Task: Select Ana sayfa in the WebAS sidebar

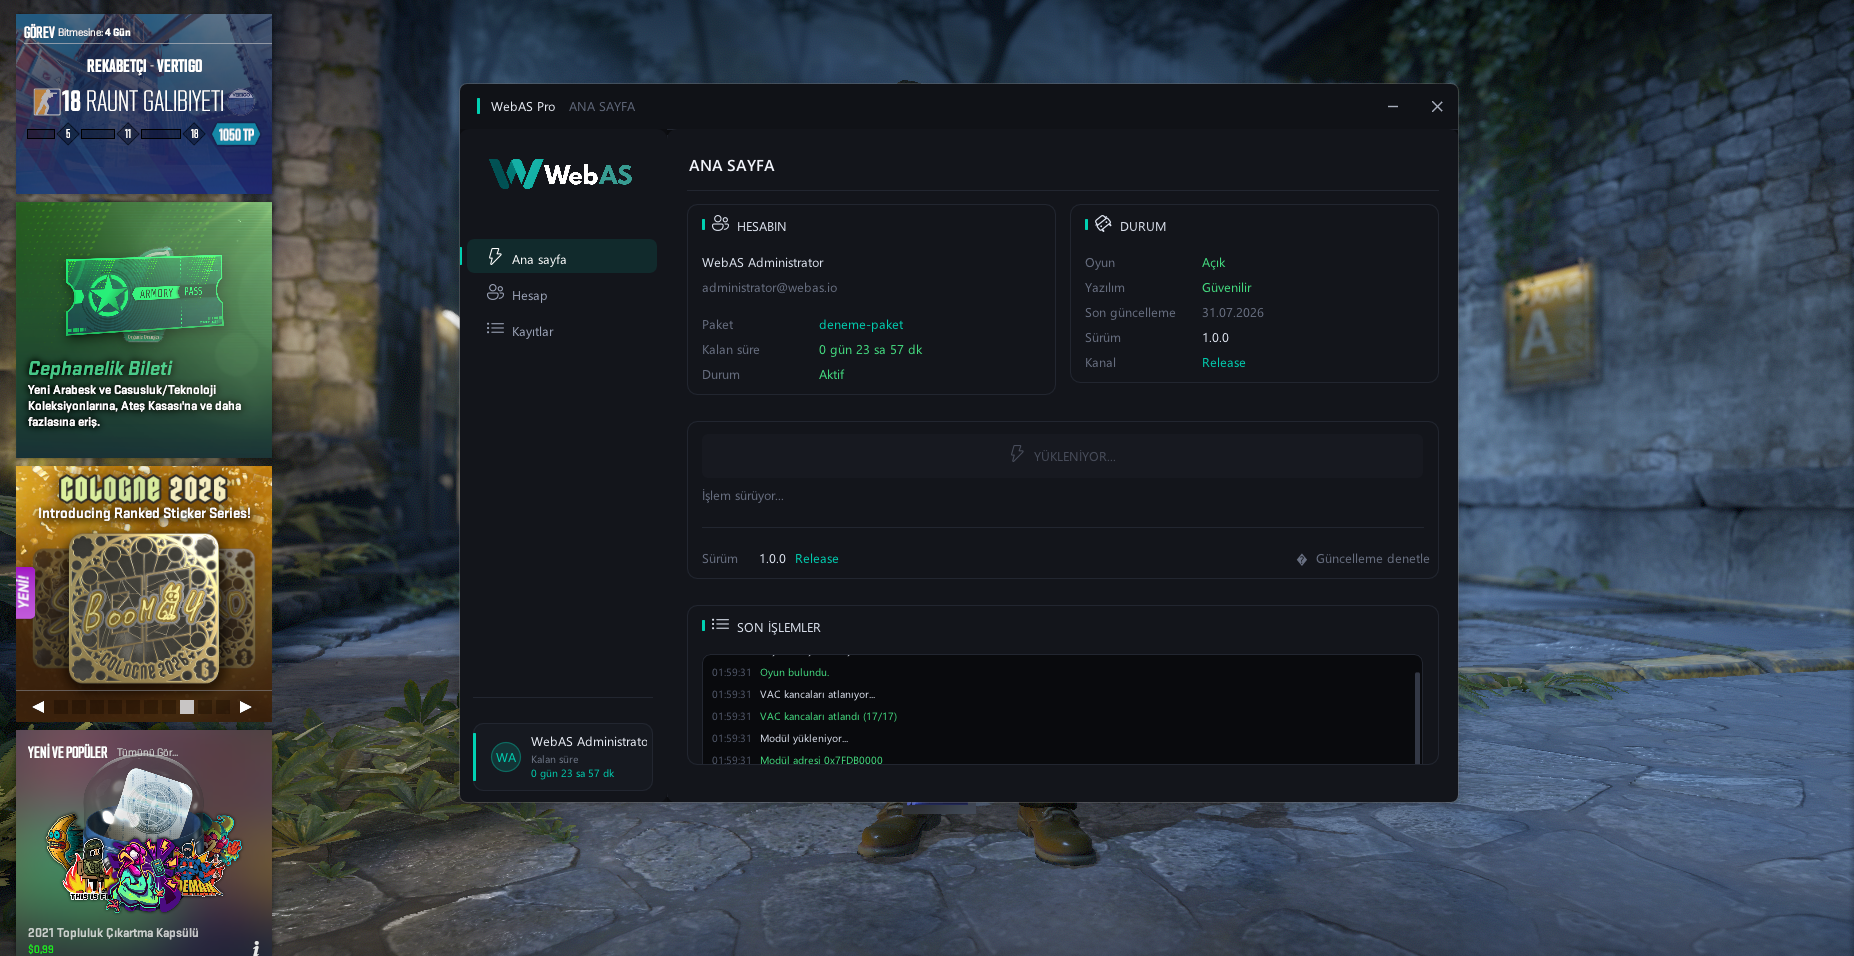Action: pos(562,256)
